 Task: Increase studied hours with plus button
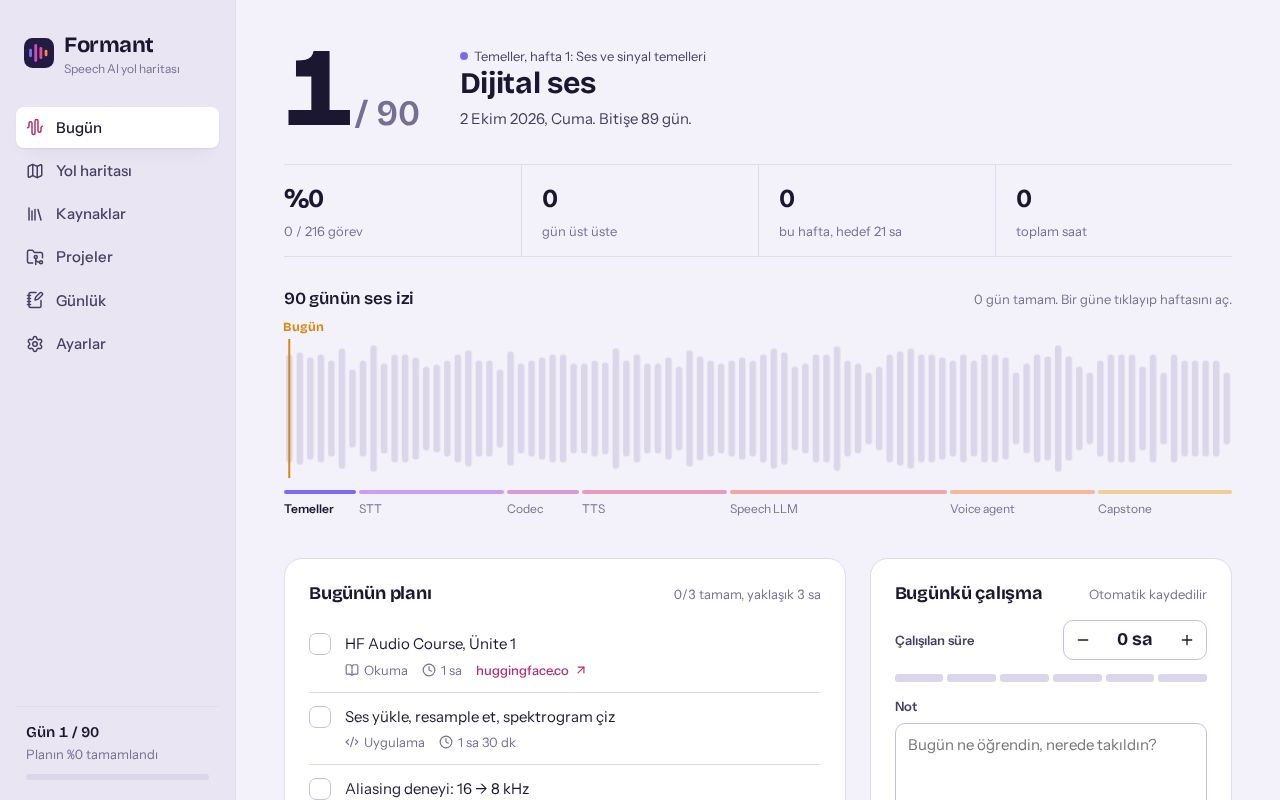point(1187,640)
